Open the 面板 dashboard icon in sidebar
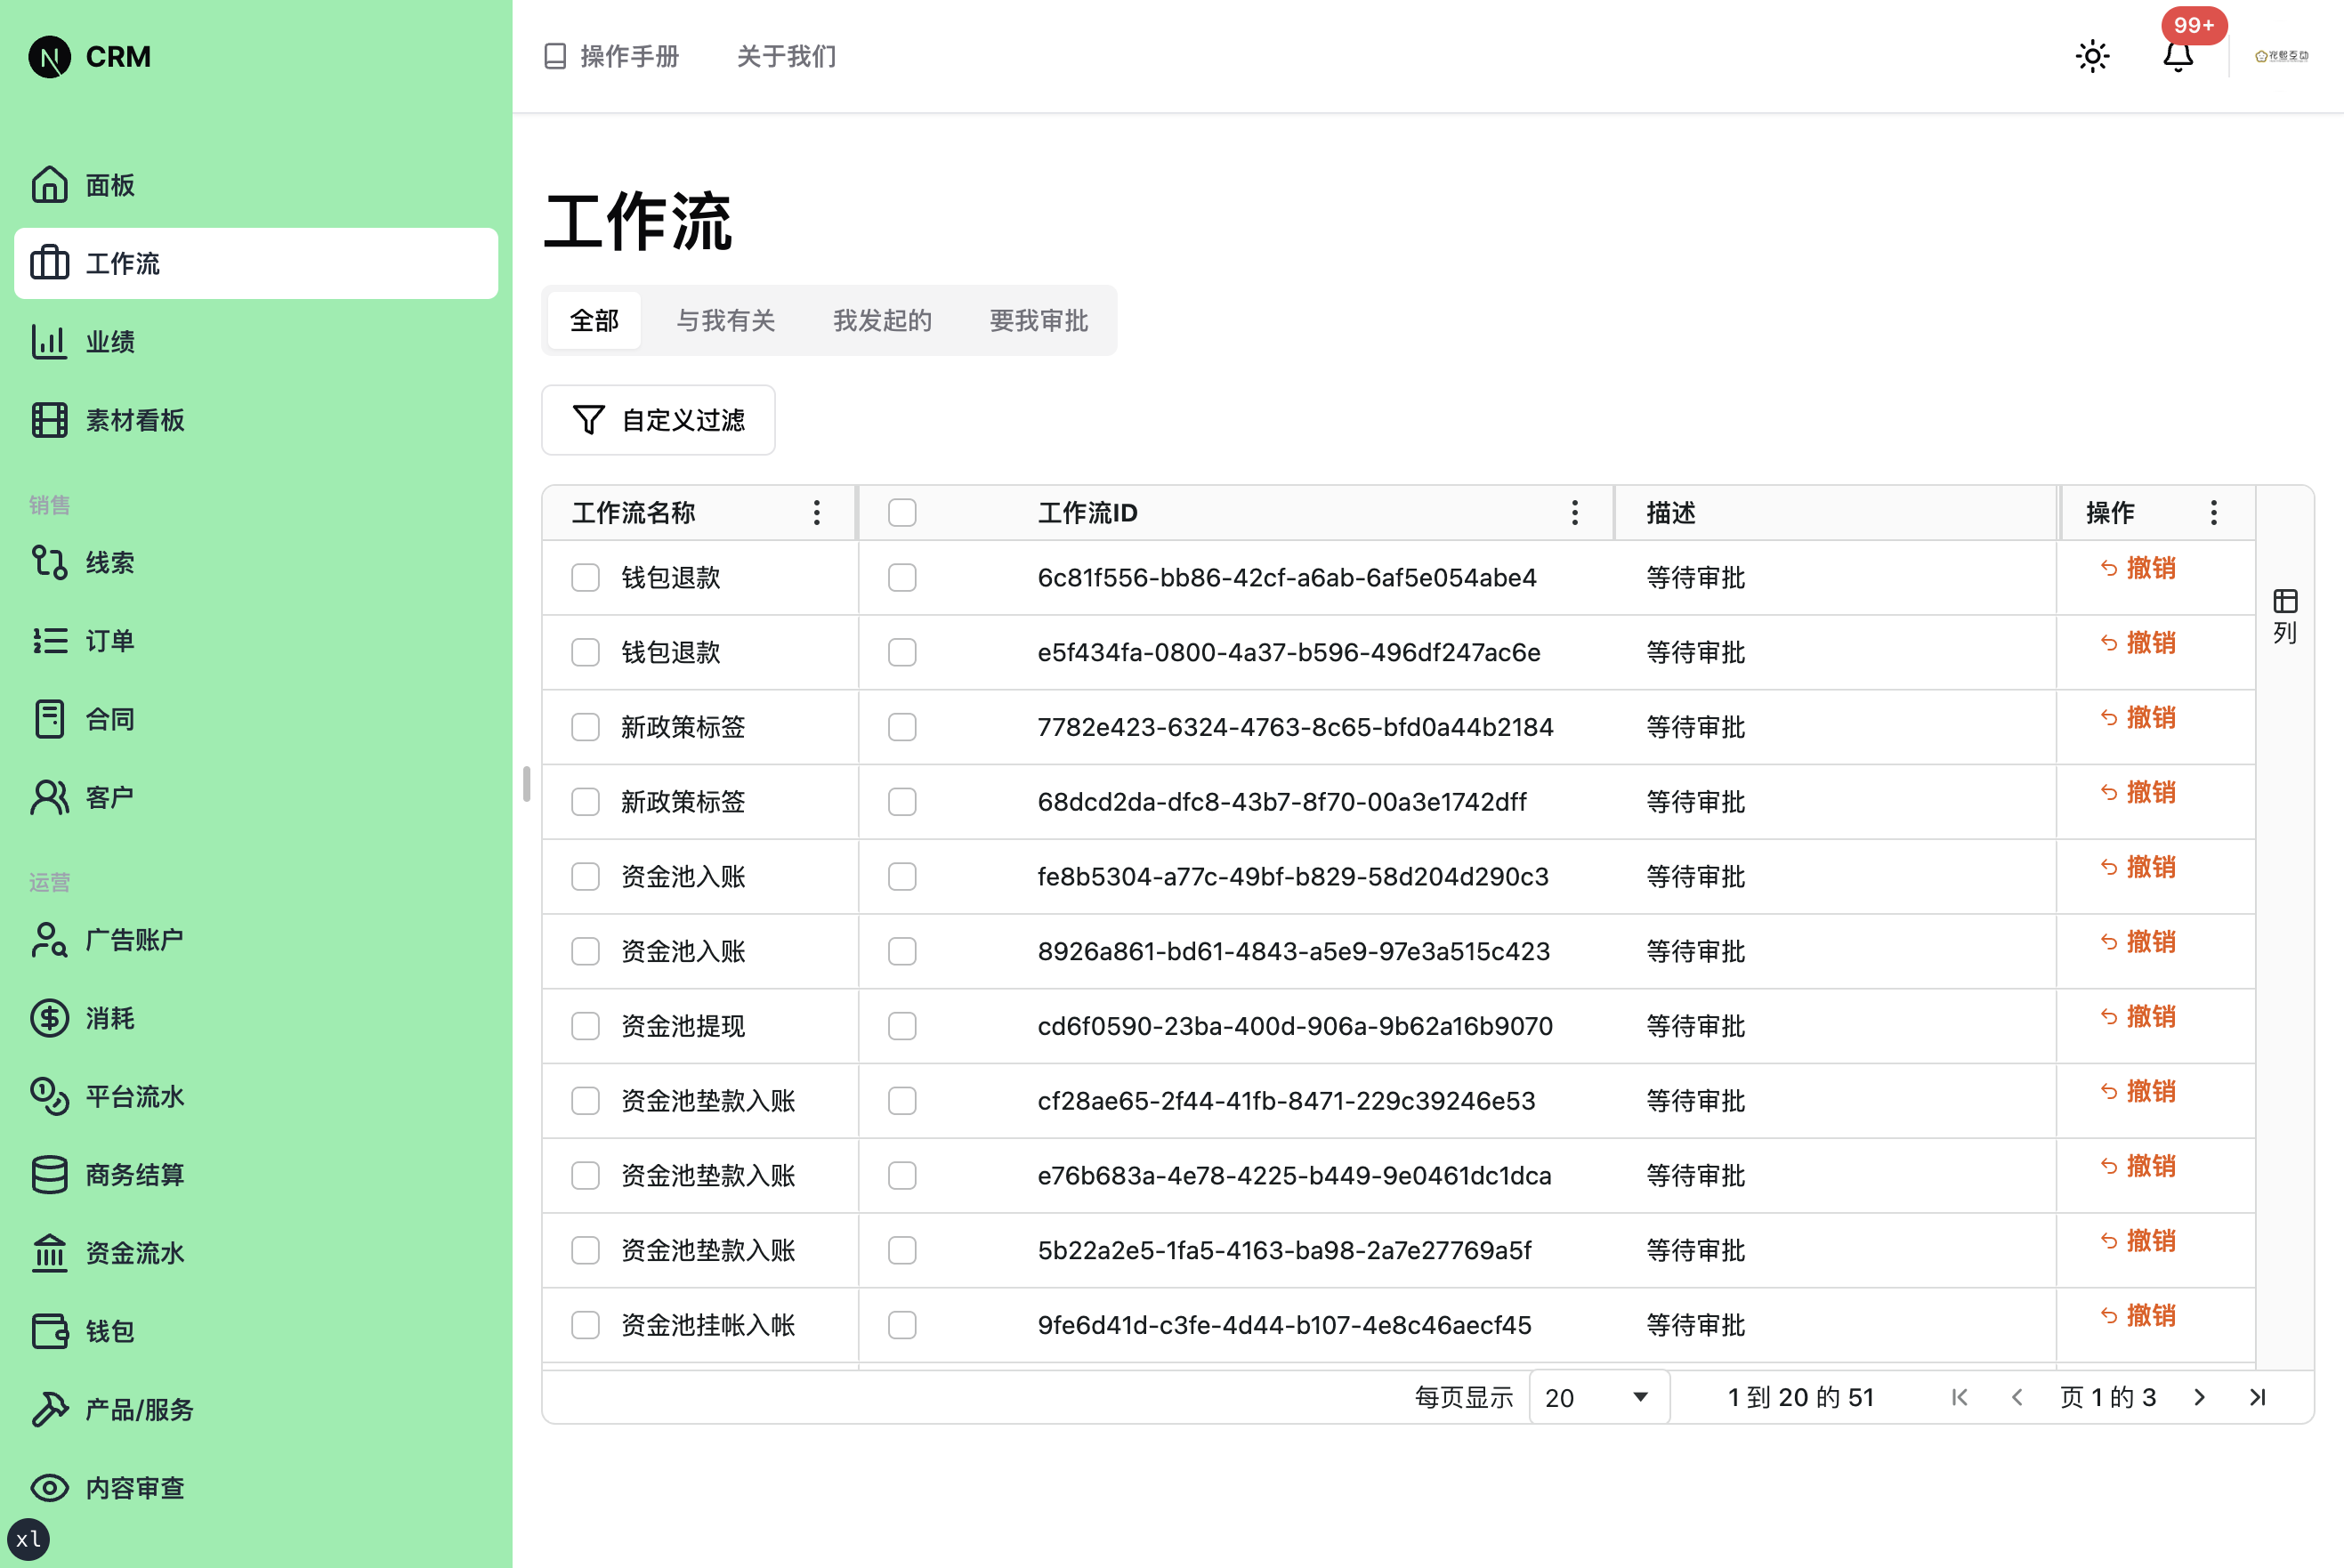 click(x=50, y=185)
